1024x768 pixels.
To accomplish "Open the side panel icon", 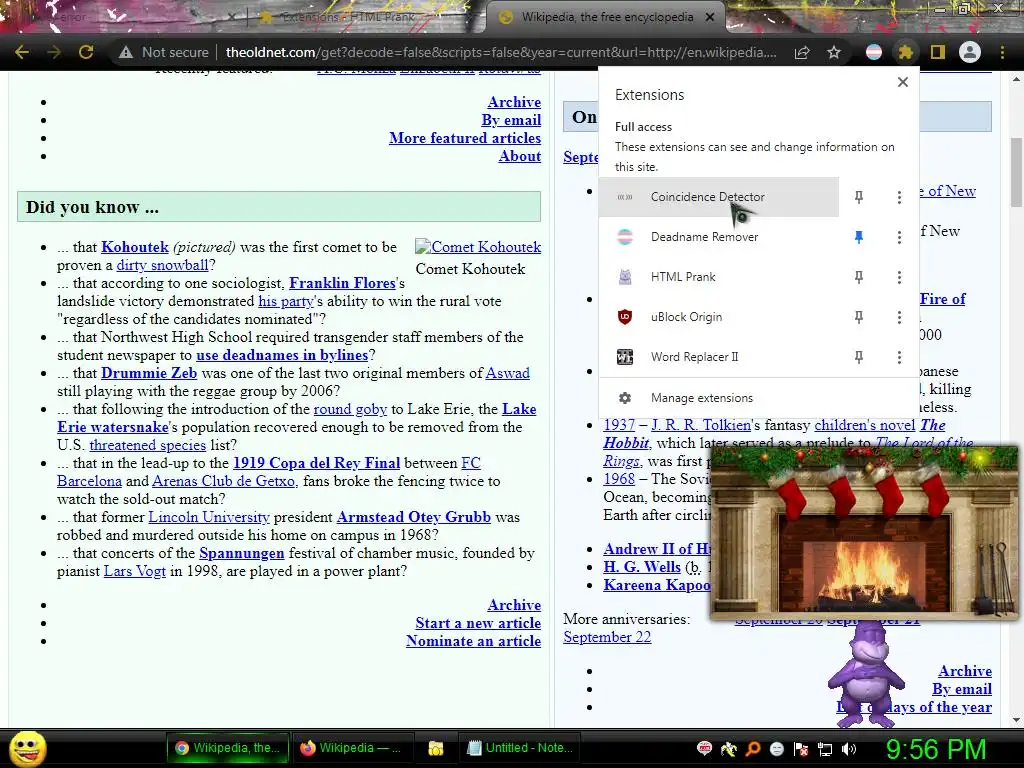I will pyautogui.click(x=938, y=52).
